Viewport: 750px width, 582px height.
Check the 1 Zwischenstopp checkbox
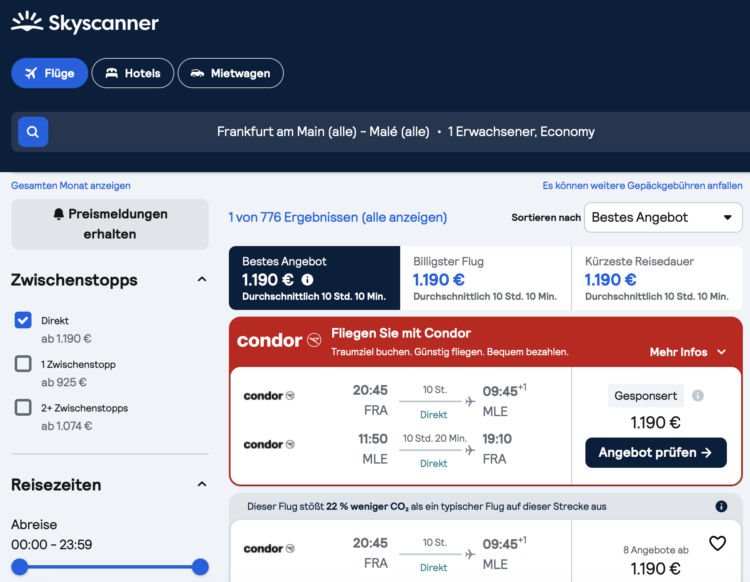pyautogui.click(x=23, y=364)
